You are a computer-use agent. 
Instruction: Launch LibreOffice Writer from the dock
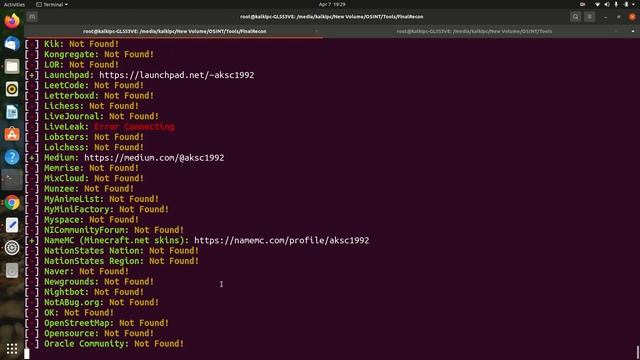click(x=12, y=112)
